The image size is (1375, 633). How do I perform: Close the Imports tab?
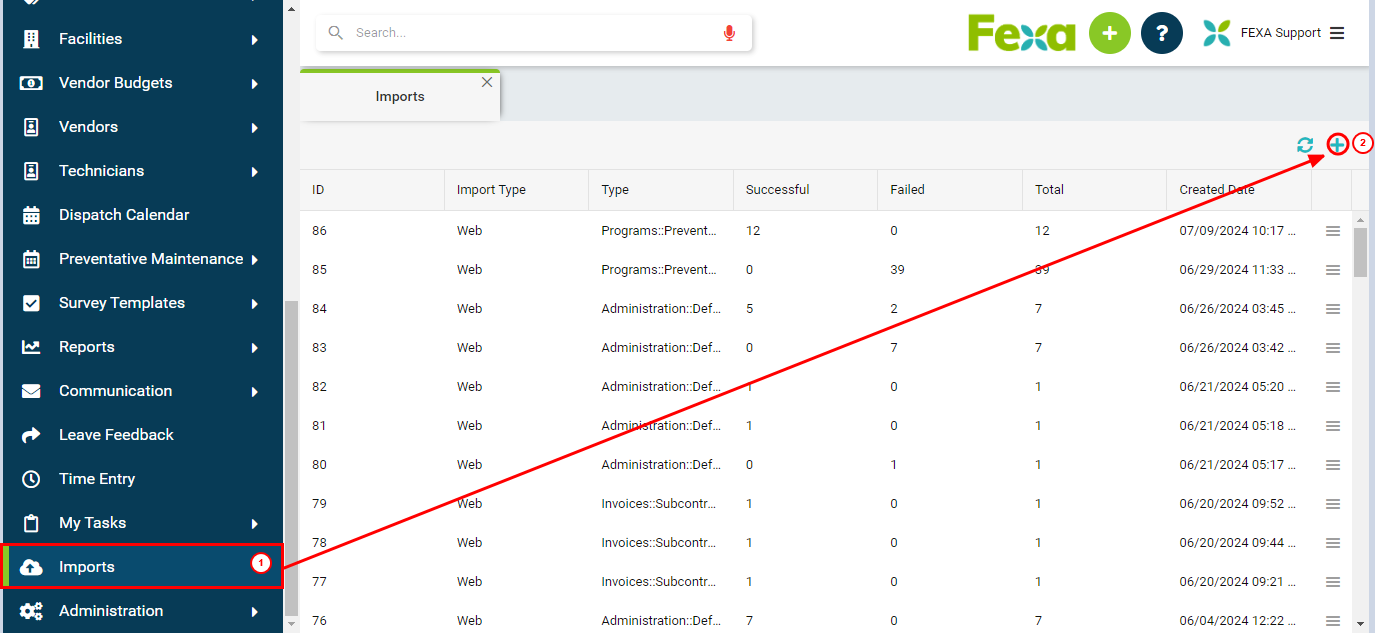point(487,82)
